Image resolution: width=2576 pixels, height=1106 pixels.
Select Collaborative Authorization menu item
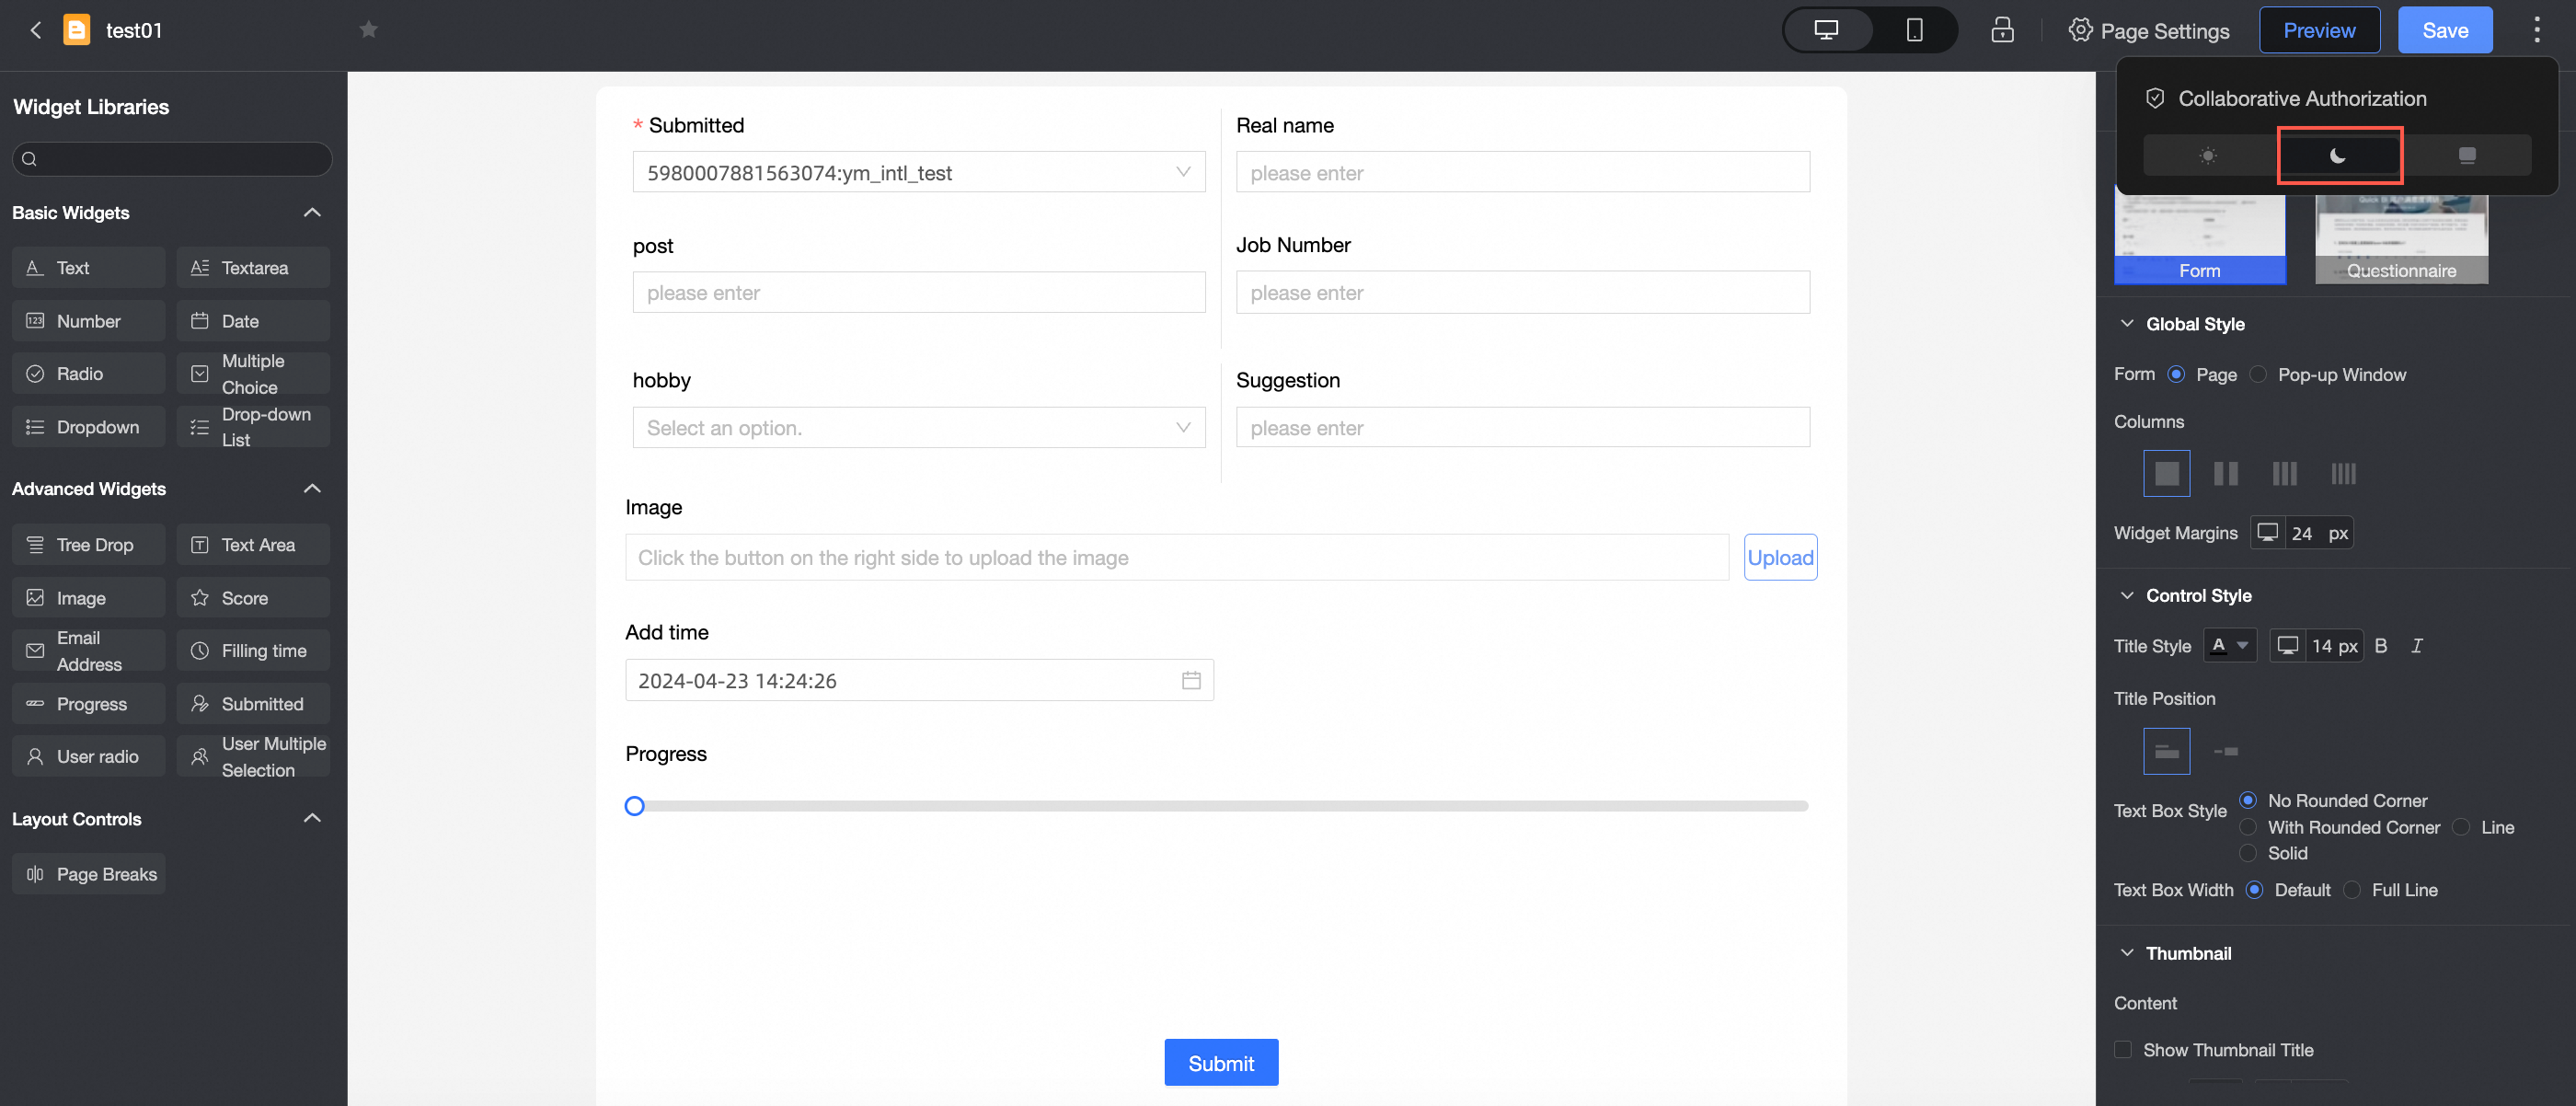tap(2302, 98)
